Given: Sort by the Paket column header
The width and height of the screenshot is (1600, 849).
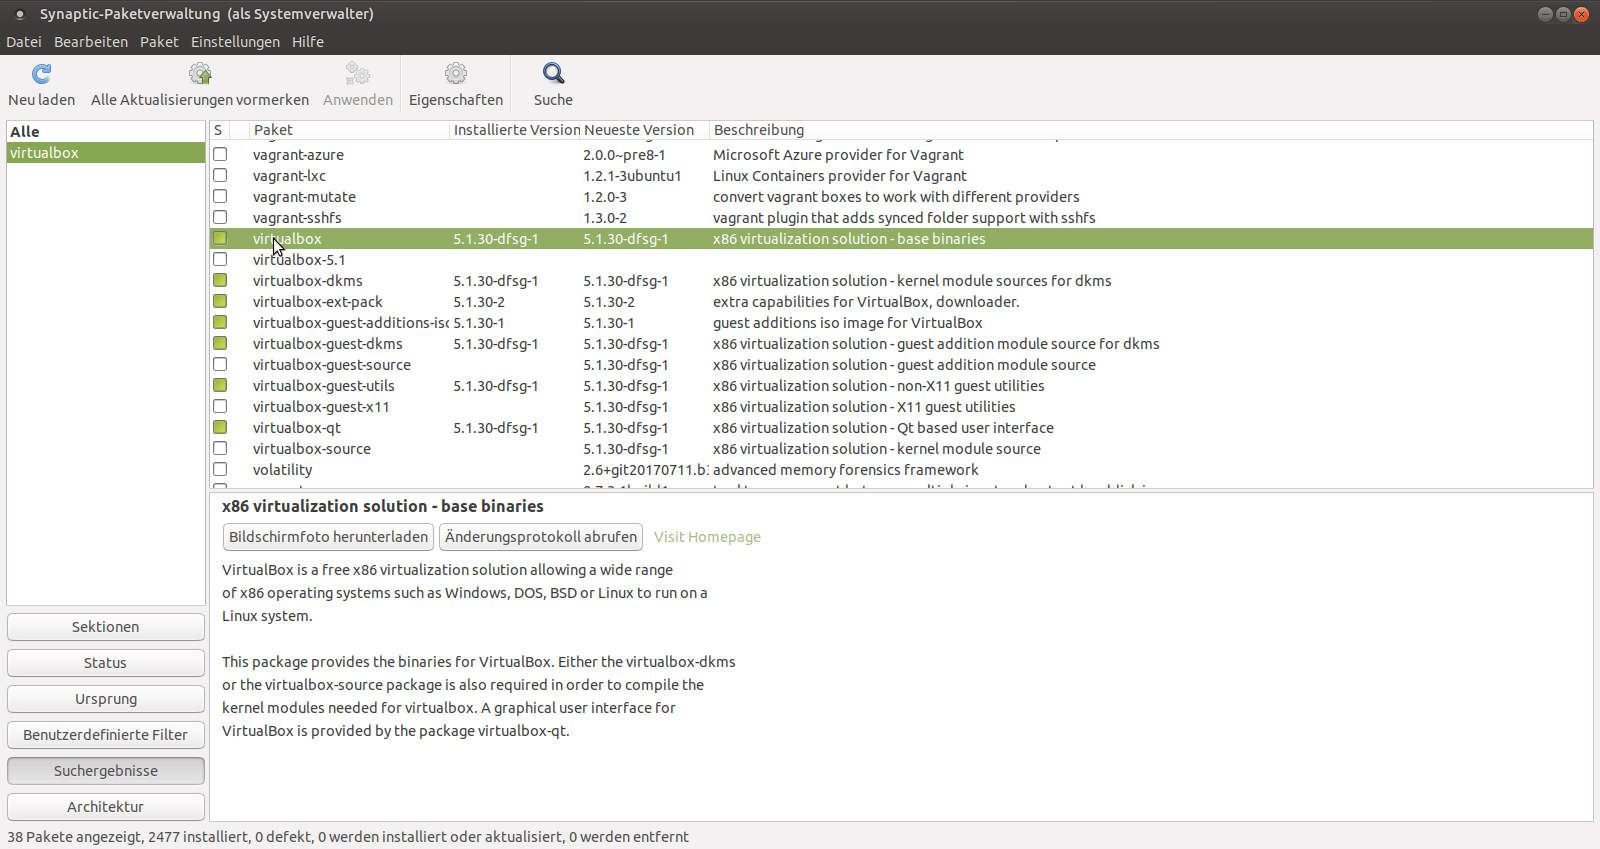Looking at the screenshot, I should tap(349, 130).
